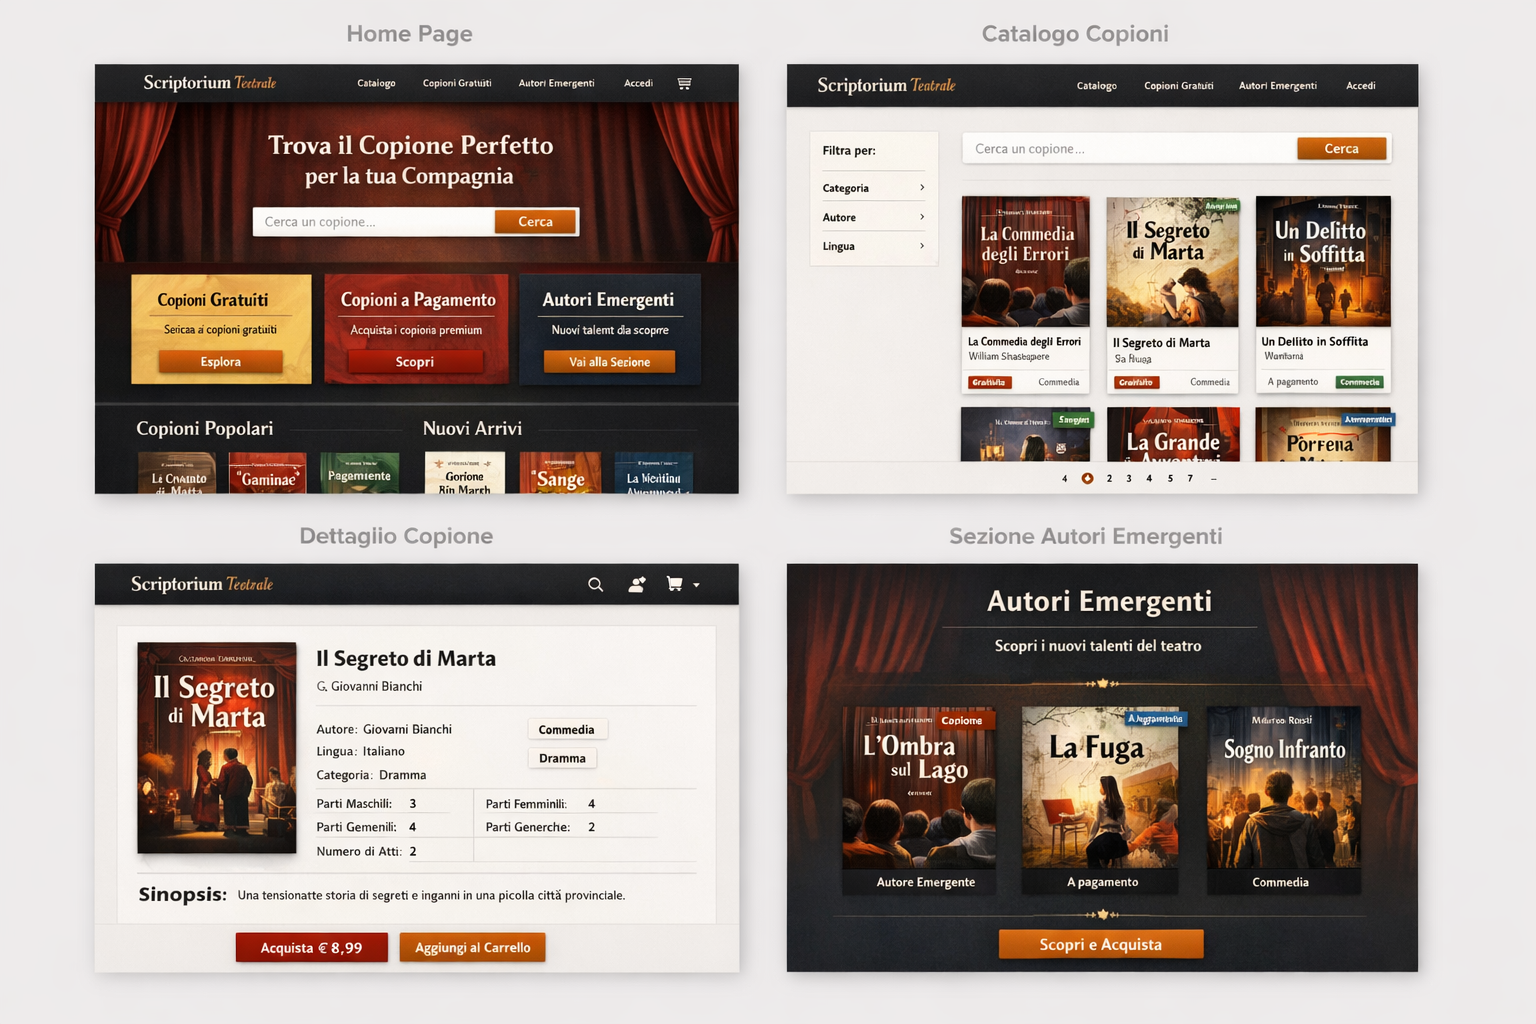Image resolution: width=1536 pixels, height=1024 pixels.
Task: Click the search magnifier icon in Dettaglio header
Action: (595, 585)
